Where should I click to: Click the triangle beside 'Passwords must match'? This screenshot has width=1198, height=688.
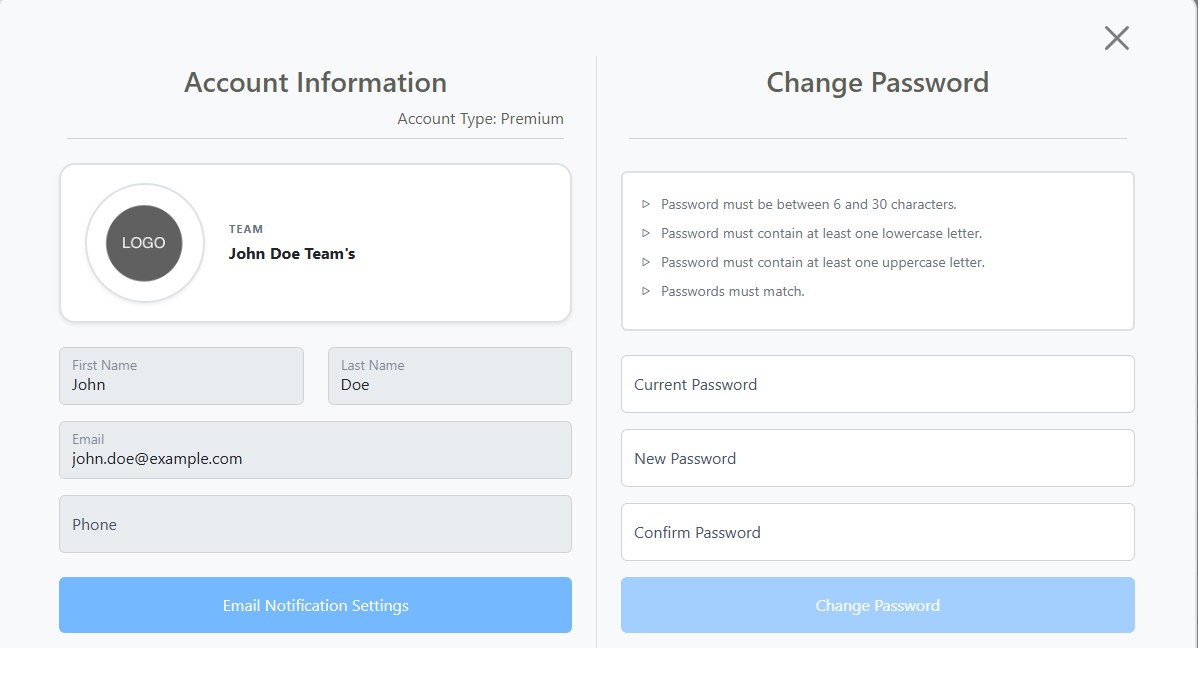tap(646, 291)
